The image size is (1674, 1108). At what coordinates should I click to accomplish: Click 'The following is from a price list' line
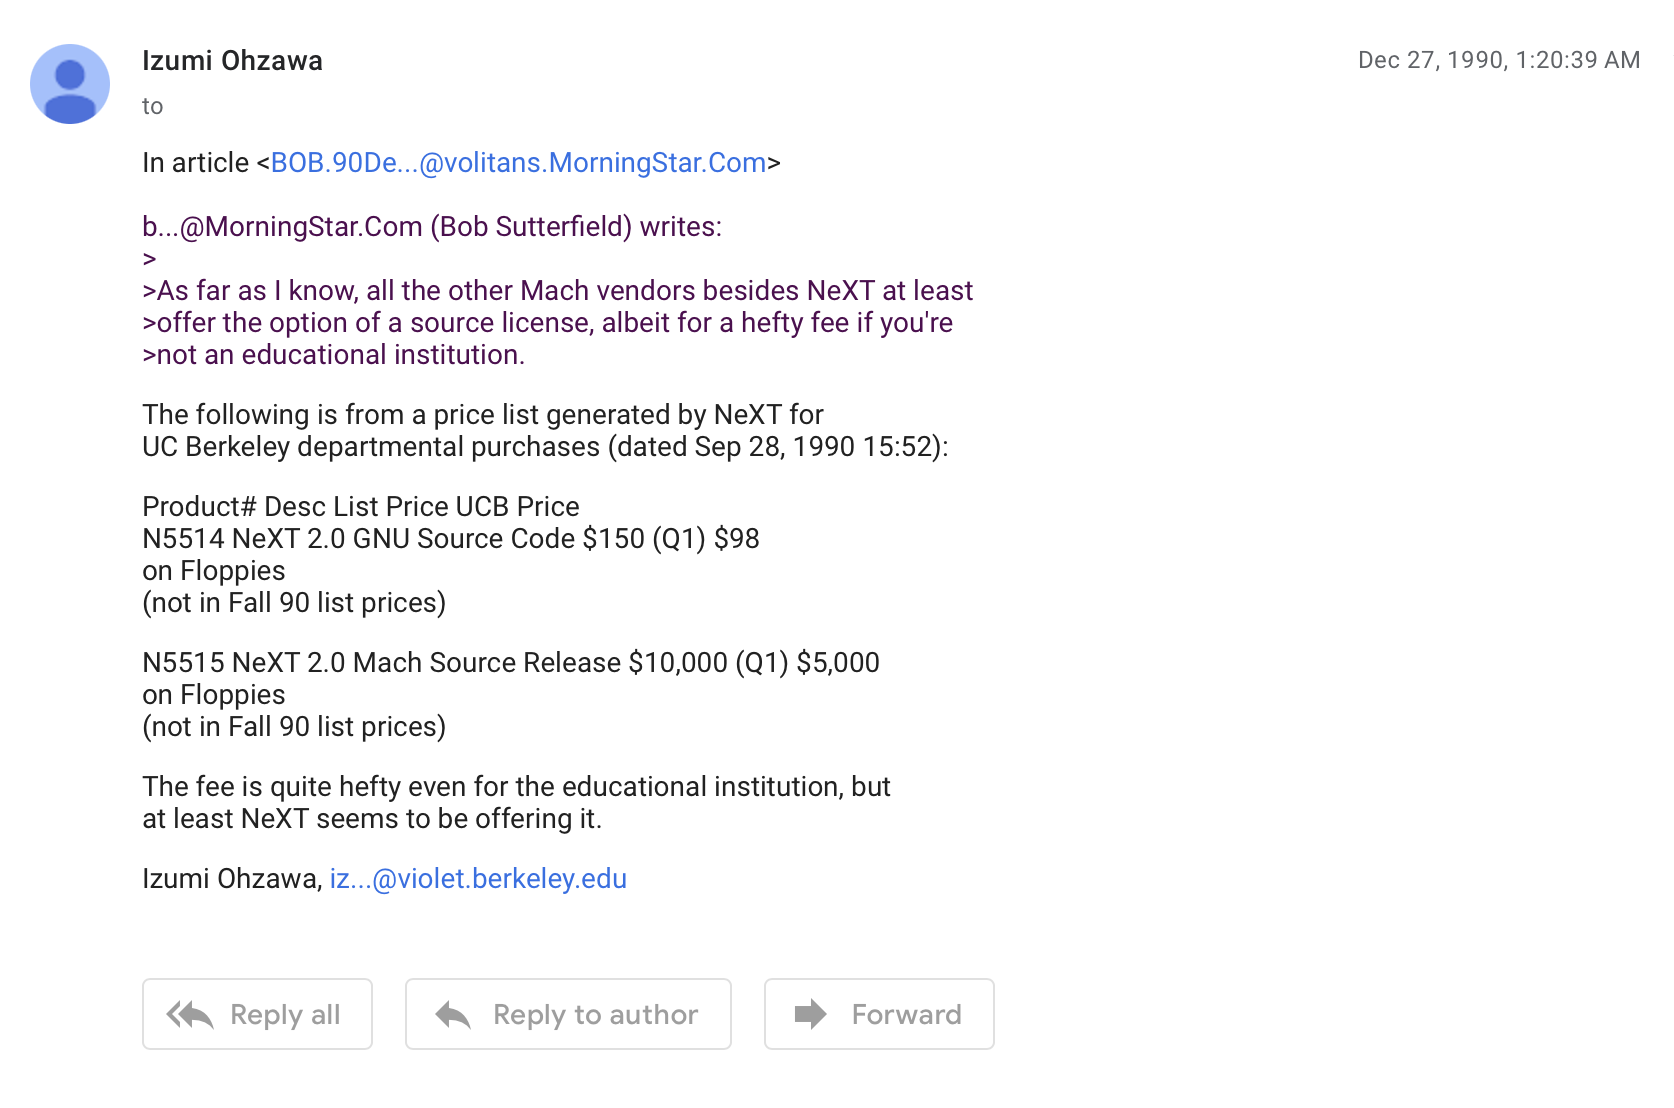[x=482, y=415]
